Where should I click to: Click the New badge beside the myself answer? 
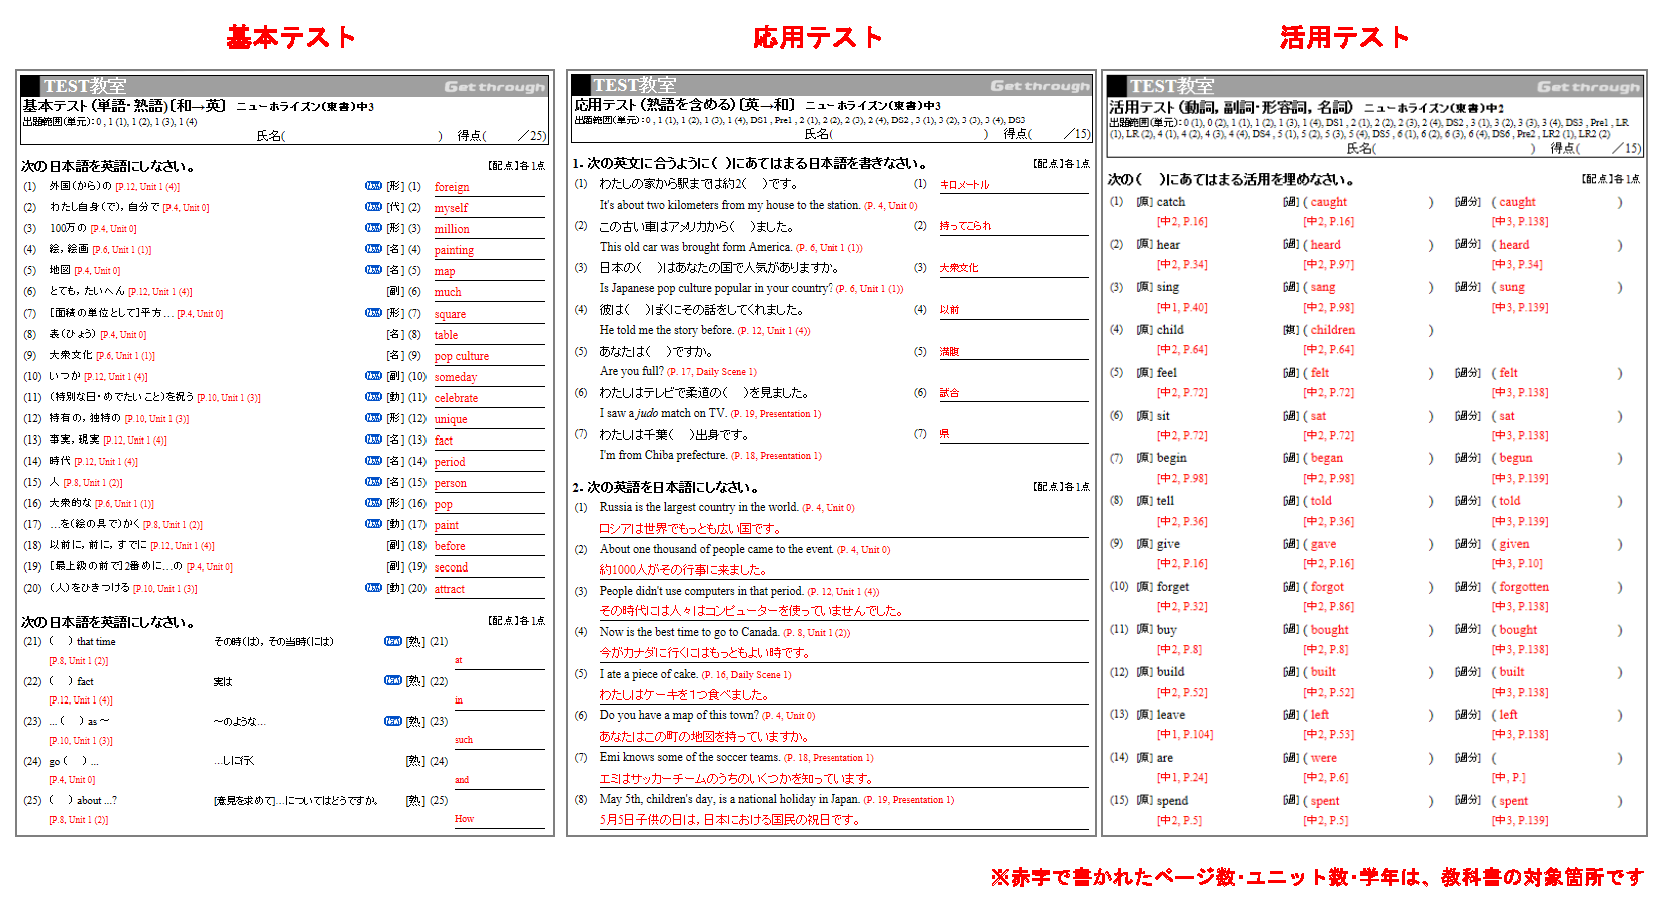[373, 207]
